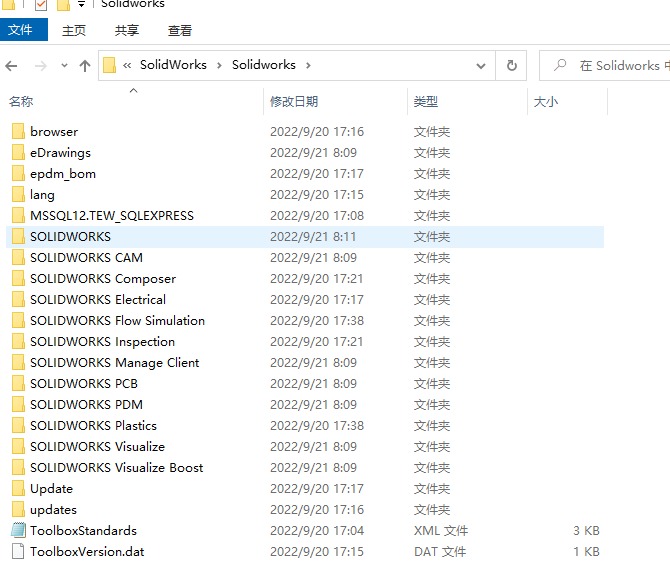Expand the chevron after Solidworks breadcrumb
The image size is (670, 587).
308,65
